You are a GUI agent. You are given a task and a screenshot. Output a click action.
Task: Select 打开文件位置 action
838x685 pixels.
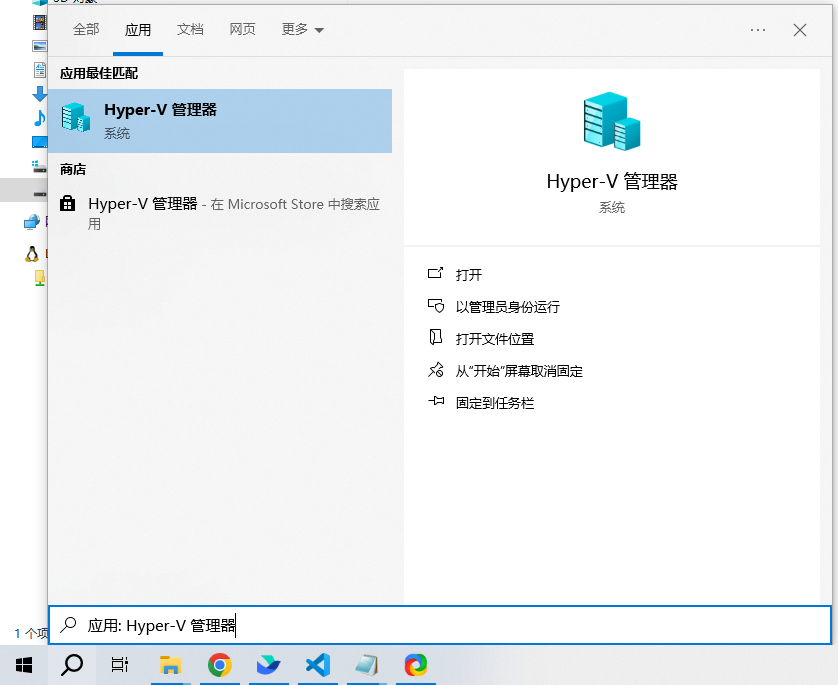[x=495, y=339]
